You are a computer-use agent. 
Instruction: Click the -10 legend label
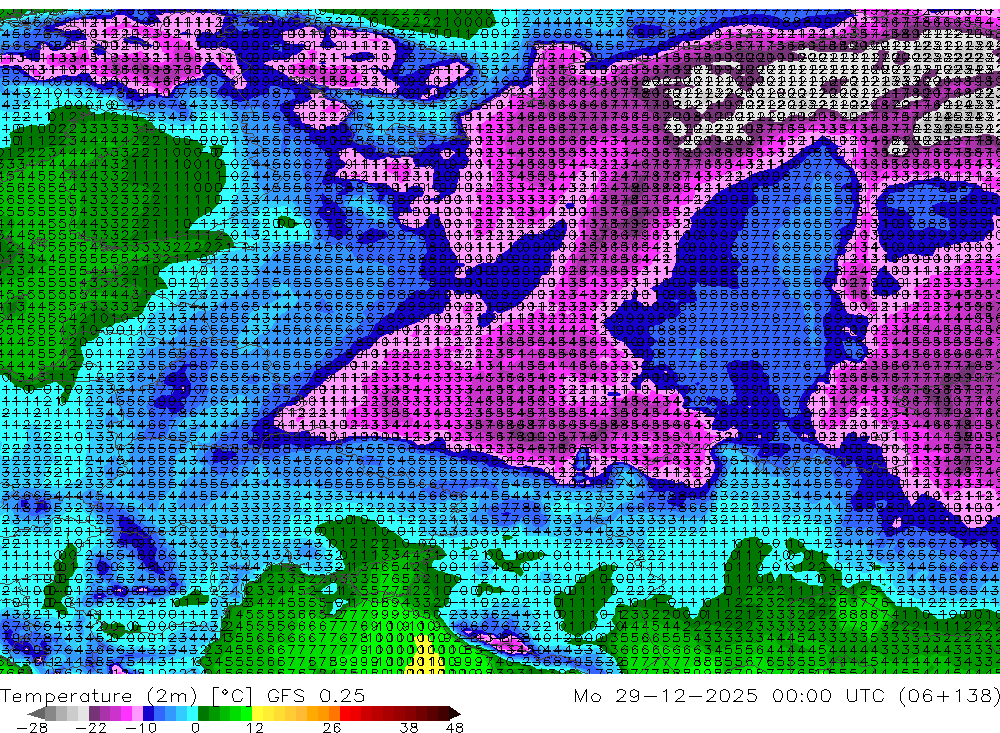pos(141,727)
